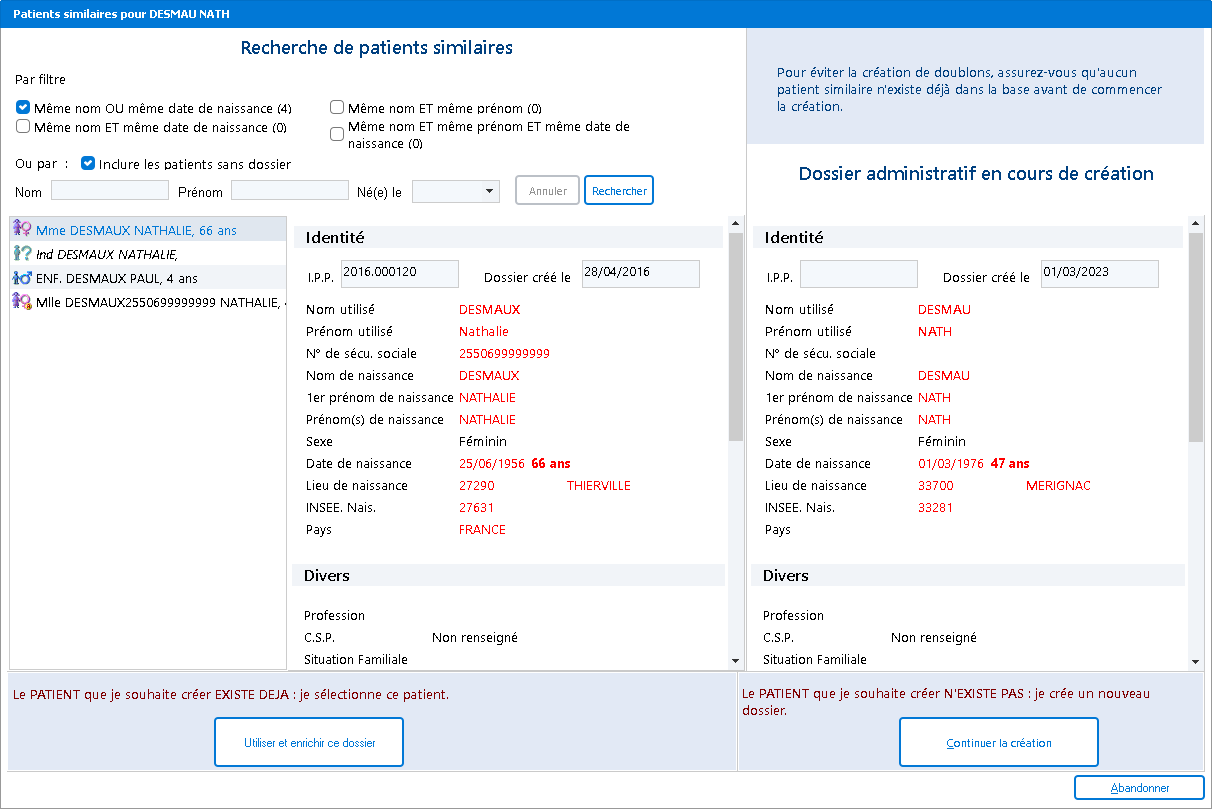Uncheck 'Même nom OU même date de naissance'
1212x810 pixels.
[23, 108]
